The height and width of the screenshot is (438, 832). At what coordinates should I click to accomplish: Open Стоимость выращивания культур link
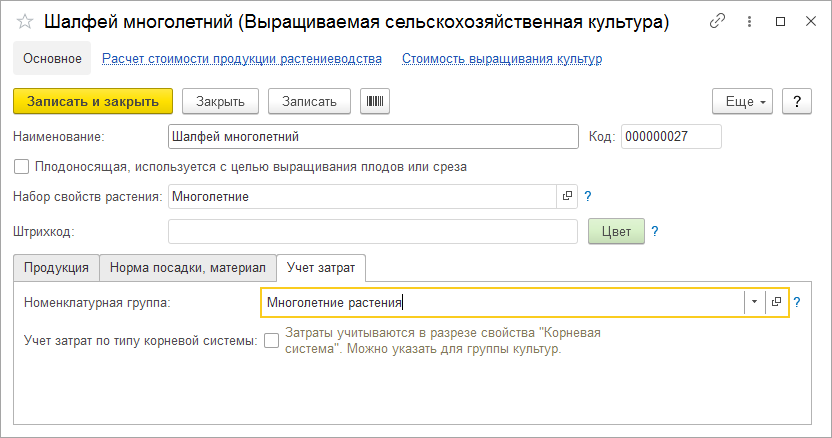501,59
